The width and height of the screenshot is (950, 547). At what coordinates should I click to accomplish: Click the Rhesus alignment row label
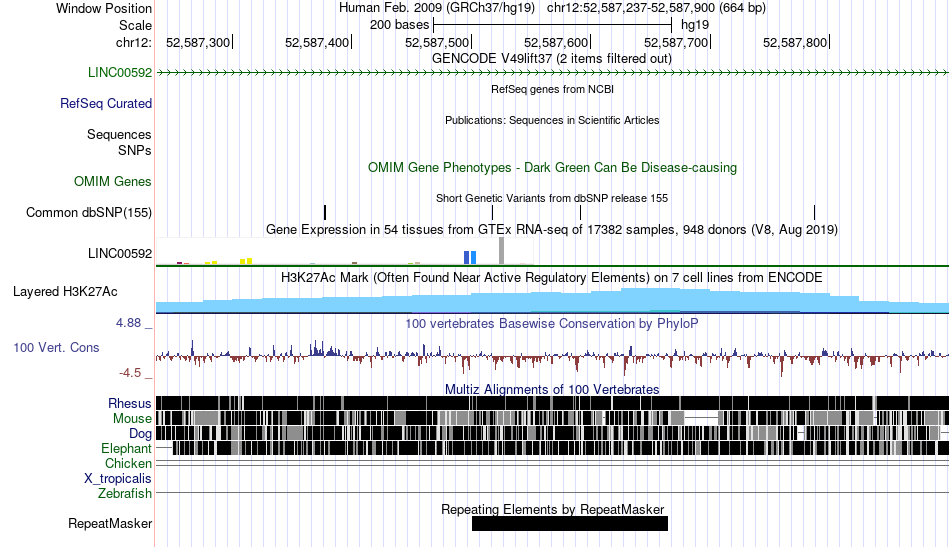pyautogui.click(x=130, y=403)
